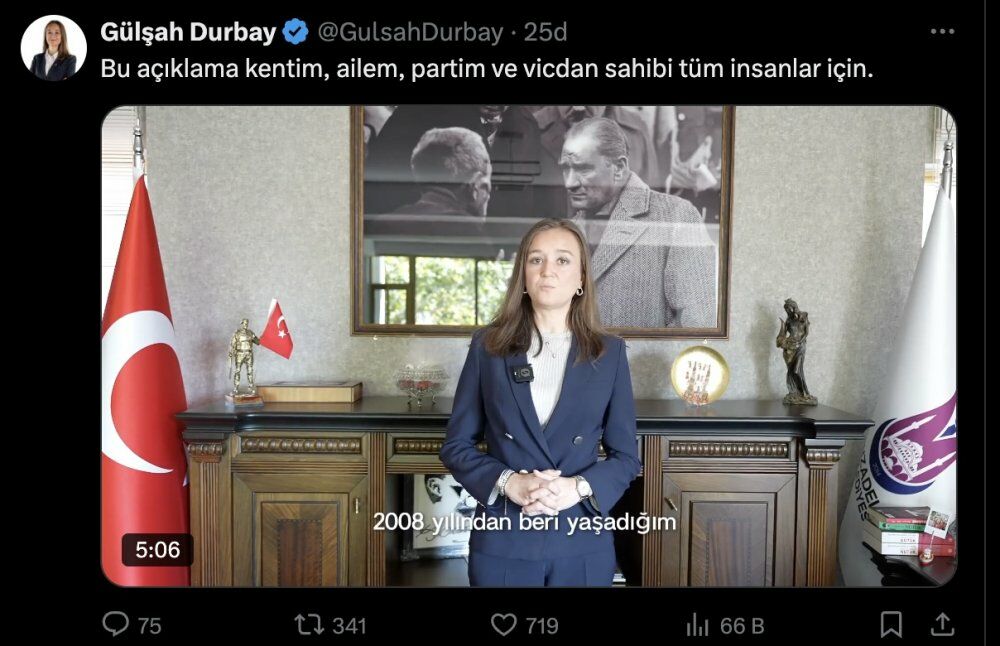Click the Gülşah Durbay display name
The height and width of the screenshot is (646, 1000).
[188, 32]
